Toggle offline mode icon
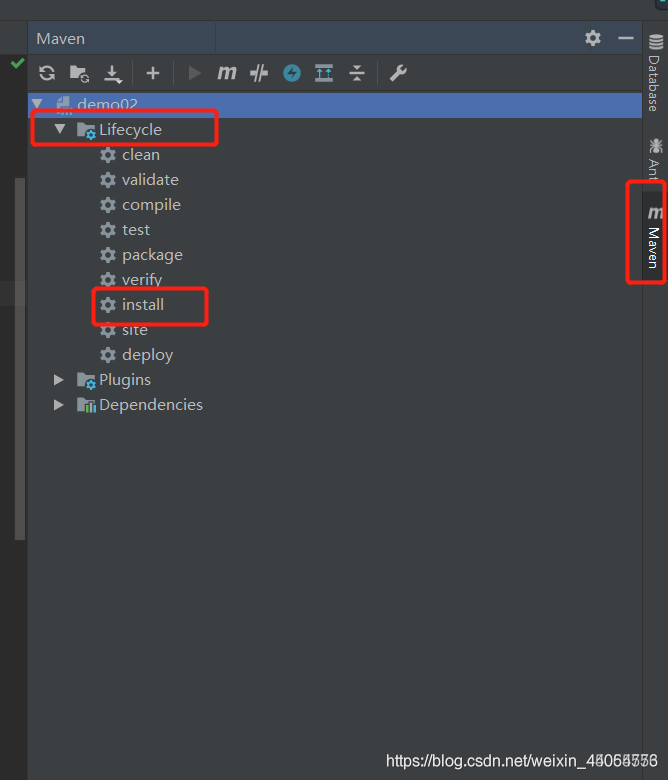The image size is (668, 780). tap(259, 73)
